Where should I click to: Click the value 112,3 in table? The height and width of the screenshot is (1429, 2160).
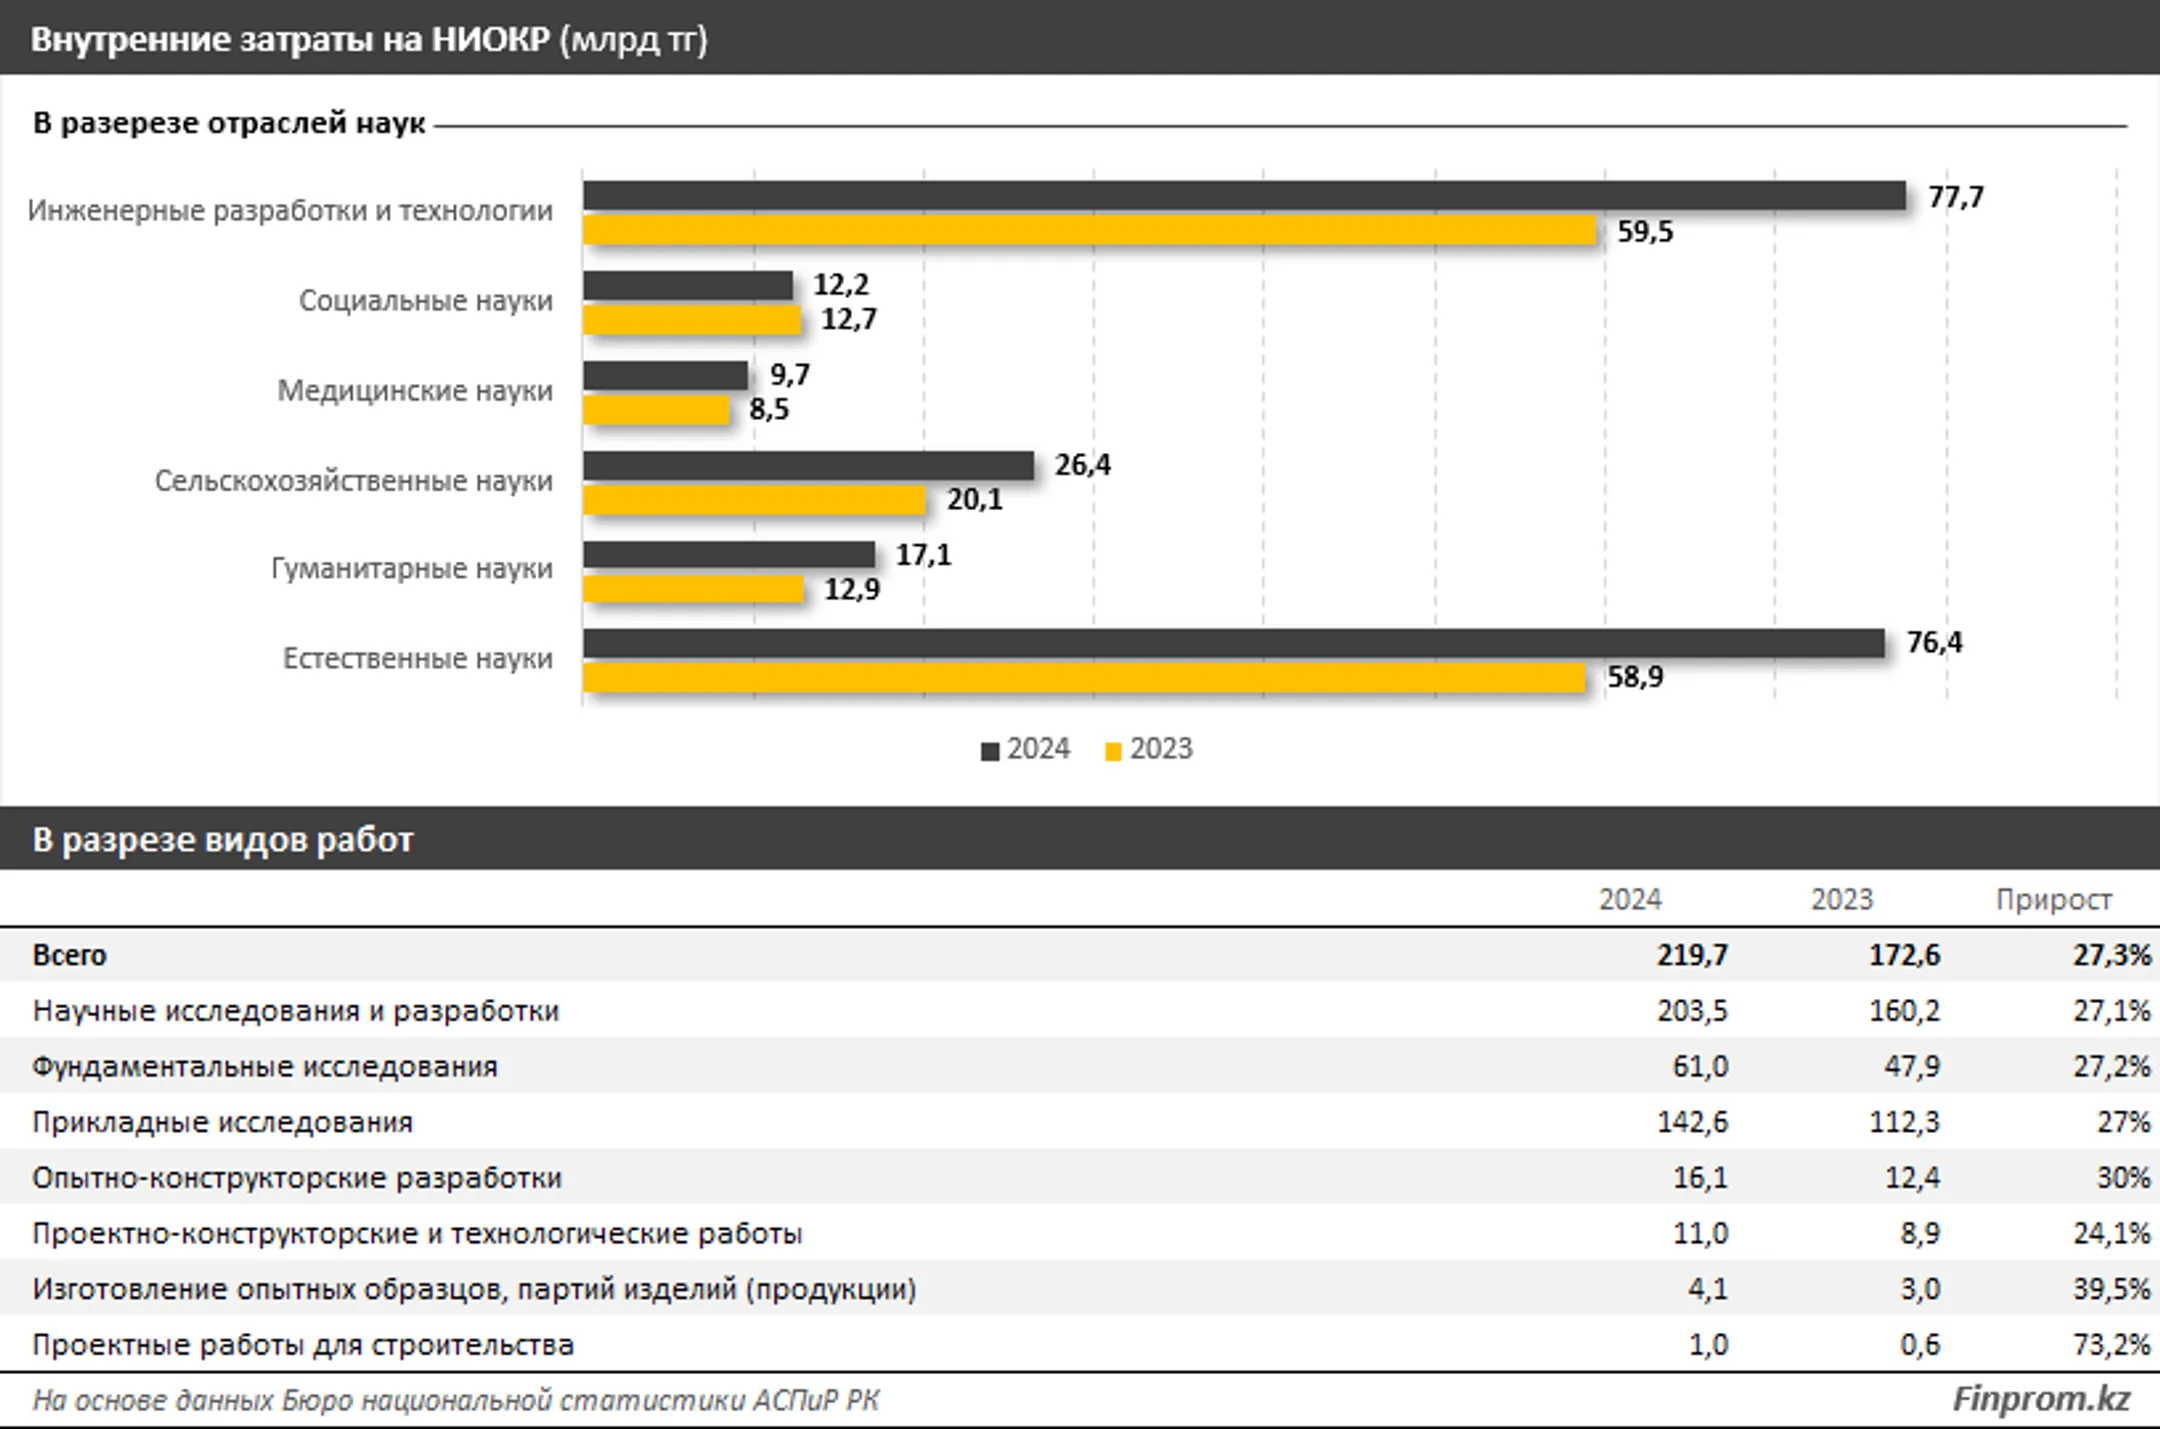[x=1904, y=1122]
